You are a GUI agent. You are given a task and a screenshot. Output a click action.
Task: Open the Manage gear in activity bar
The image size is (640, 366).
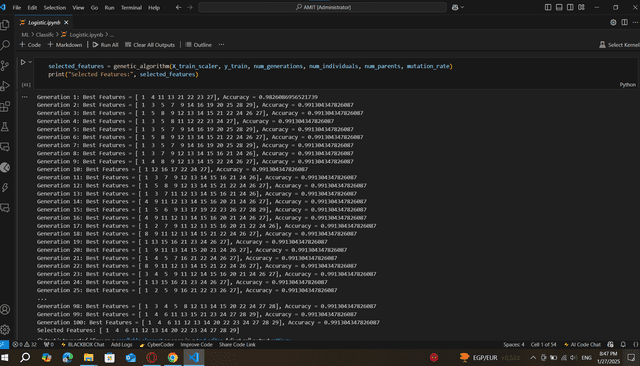5,329
